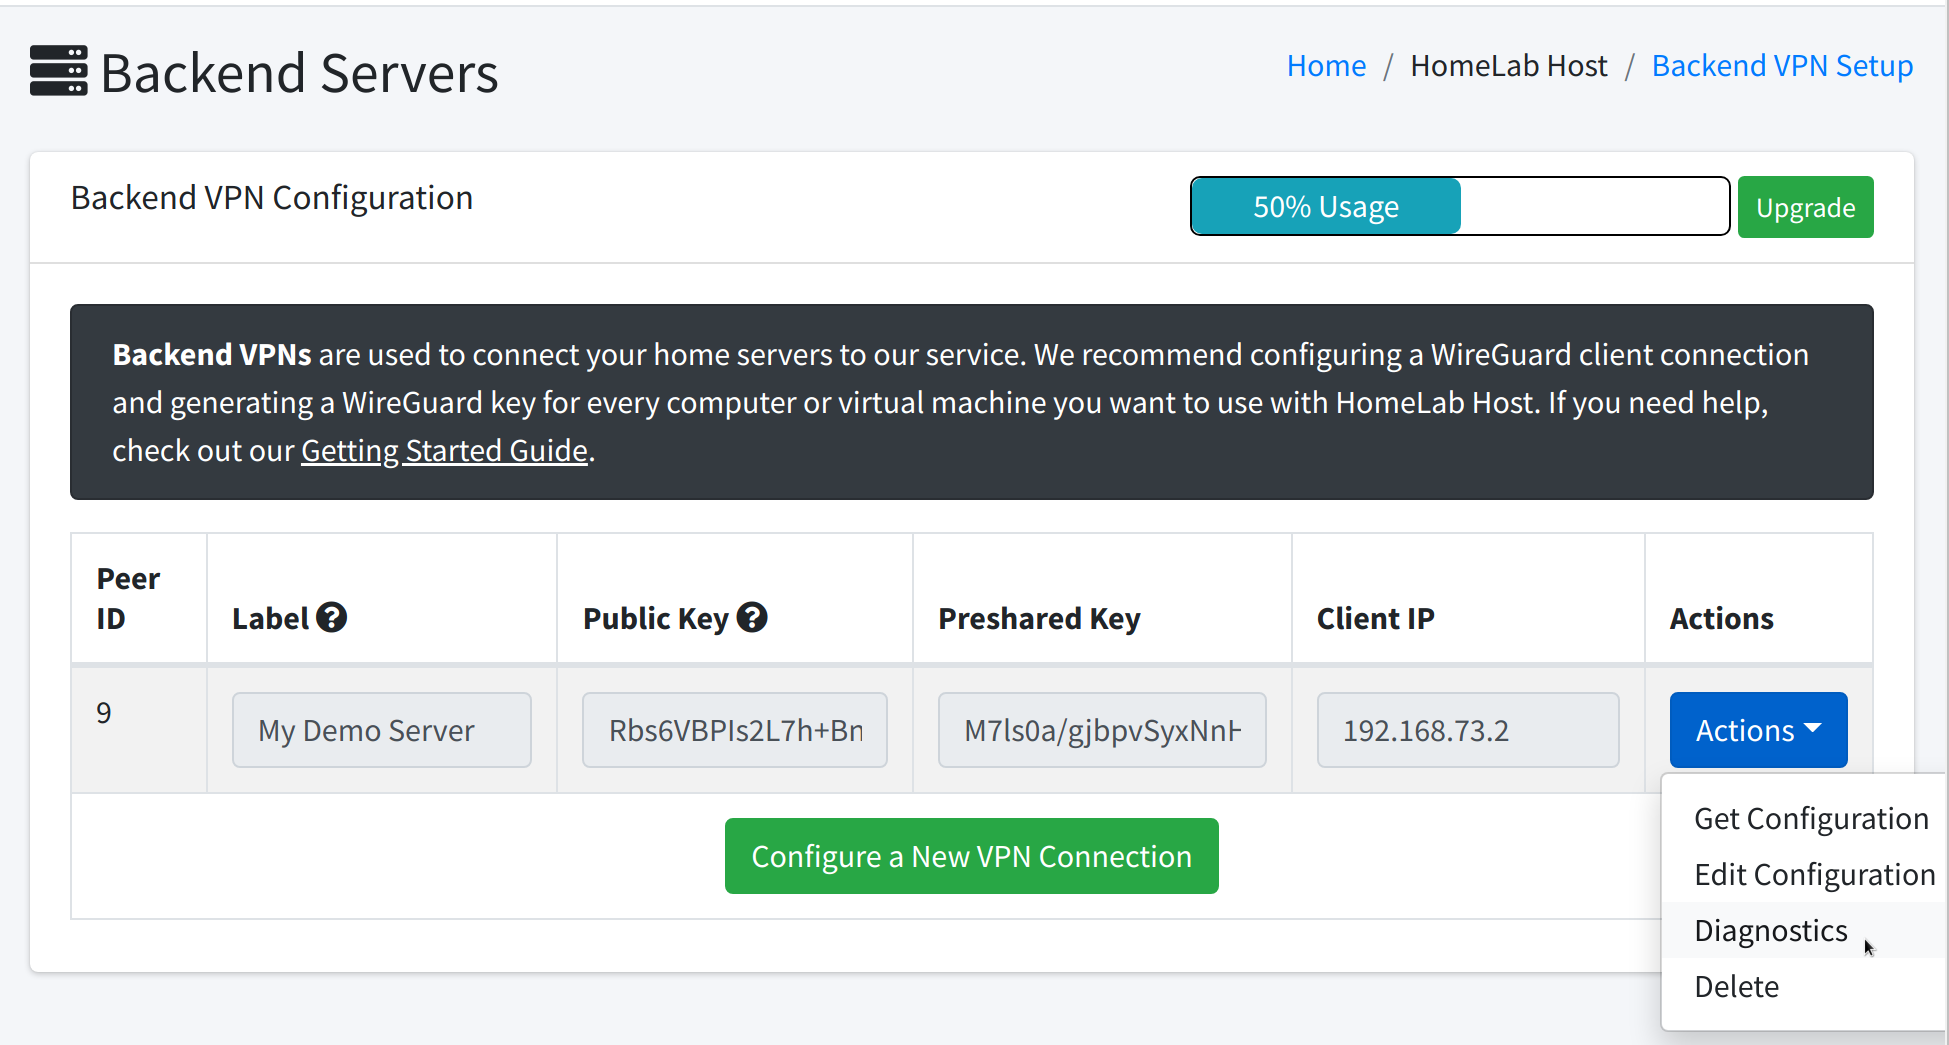Image resolution: width=1949 pixels, height=1045 pixels.
Task: Click the server stack icon beside Backend Servers
Action: pyautogui.click(x=59, y=71)
